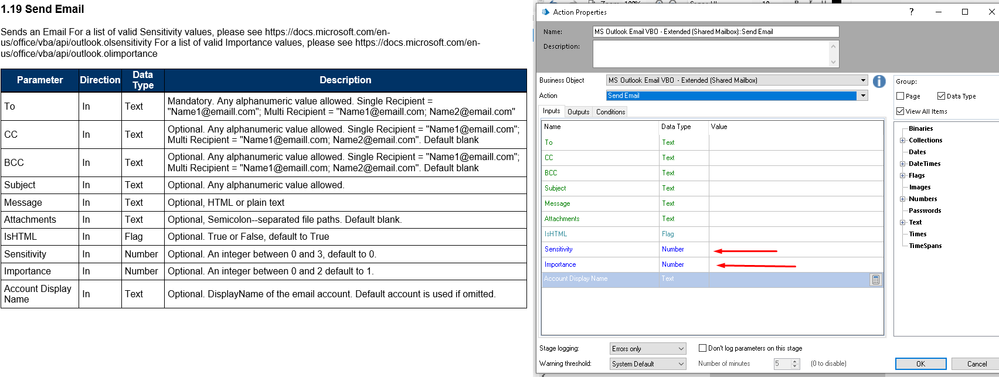The height and width of the screenshot is (377, 999).
Task: Open the expression calculator in Account Display Name row
Action: (876, 279)
